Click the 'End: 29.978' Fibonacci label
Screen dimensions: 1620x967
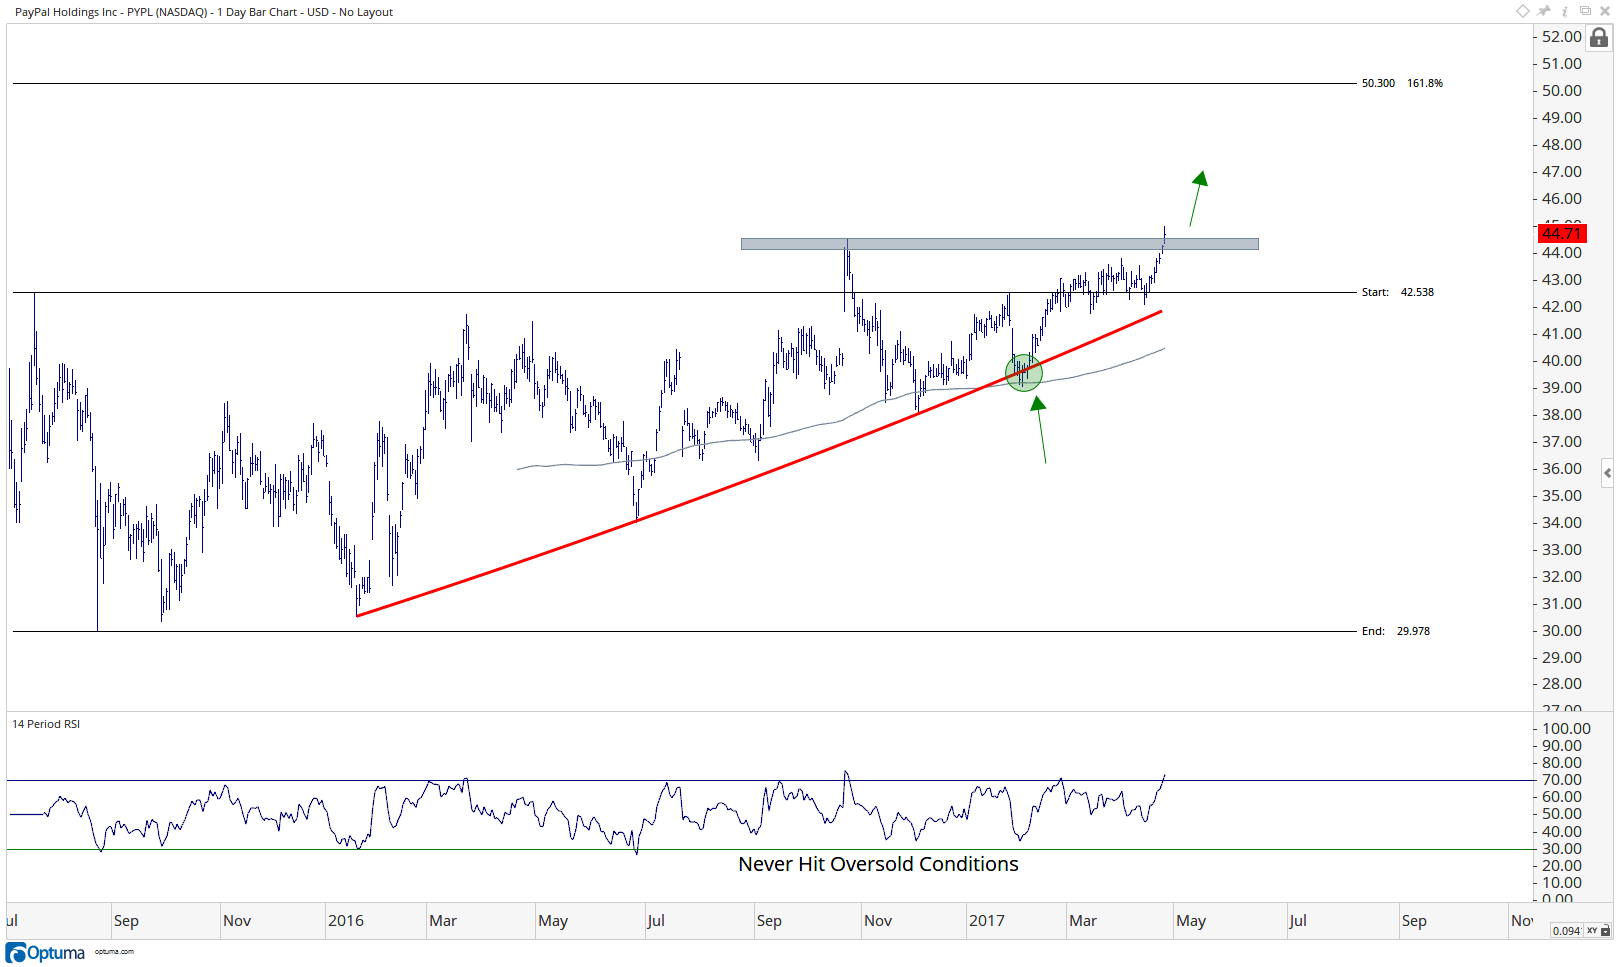pyautogui.click(x=1395, y=631)
